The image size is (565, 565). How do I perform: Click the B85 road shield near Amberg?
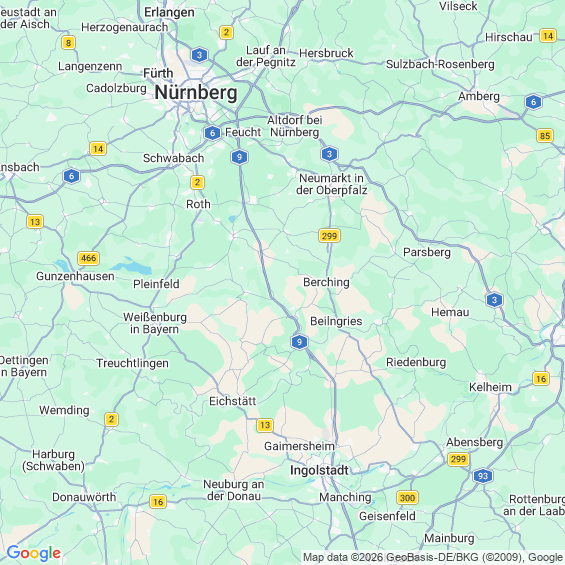[545, 136]
